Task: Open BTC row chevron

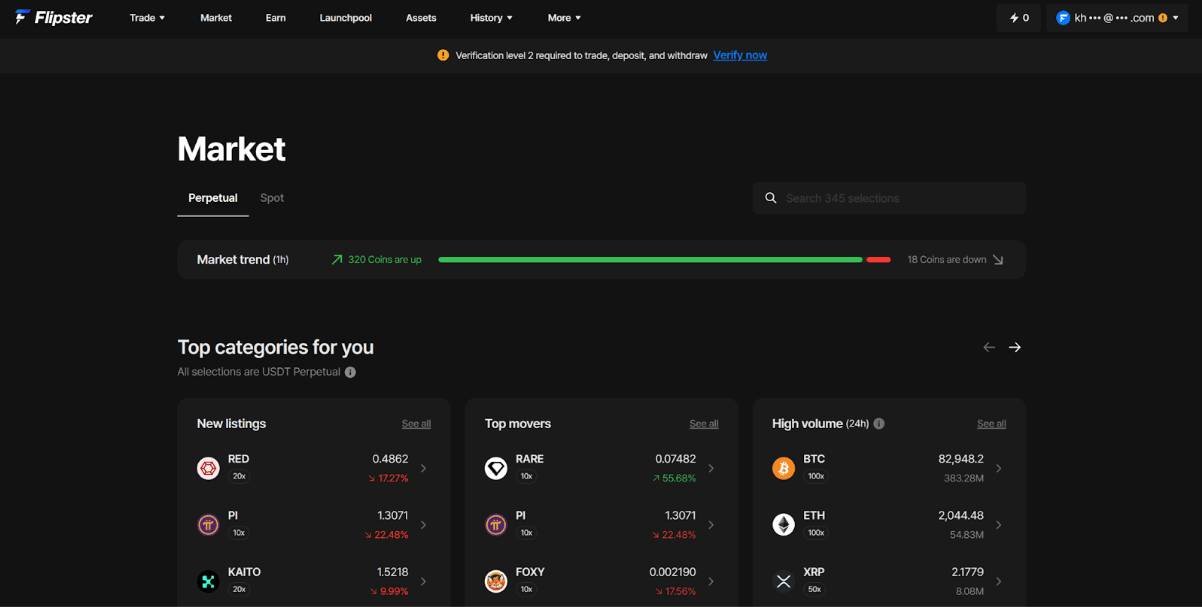Action: coord(999,468)
